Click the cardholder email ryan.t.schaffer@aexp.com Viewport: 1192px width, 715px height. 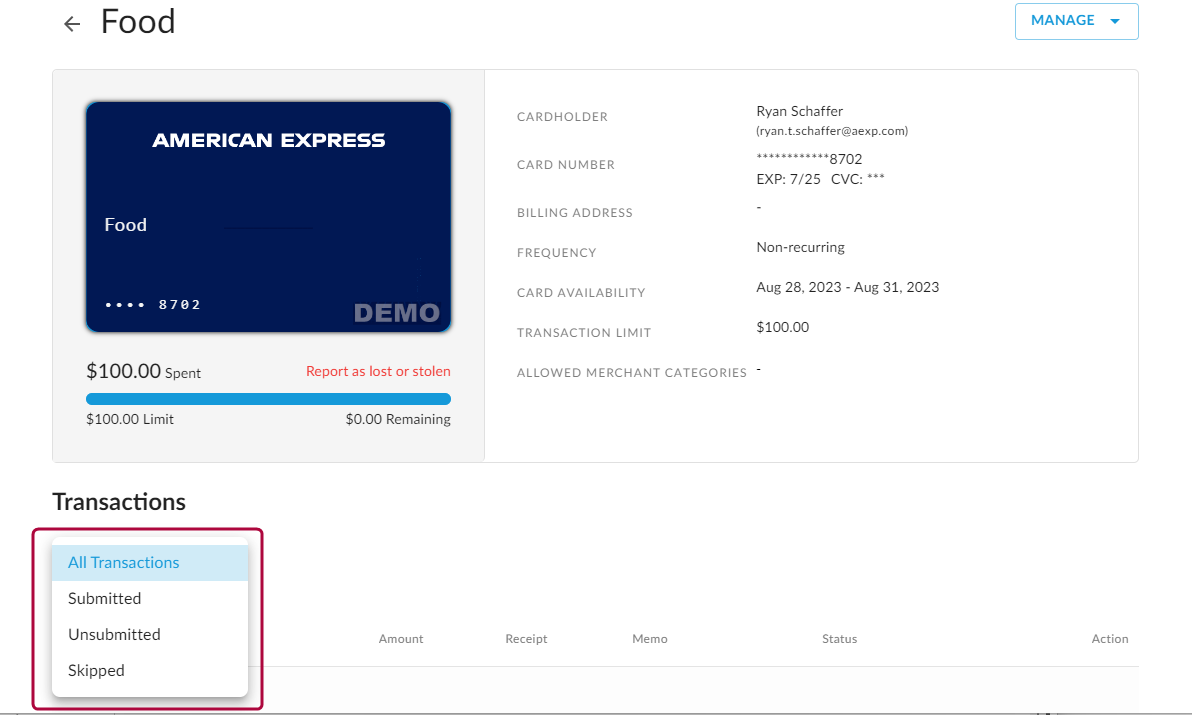point(832,131)
